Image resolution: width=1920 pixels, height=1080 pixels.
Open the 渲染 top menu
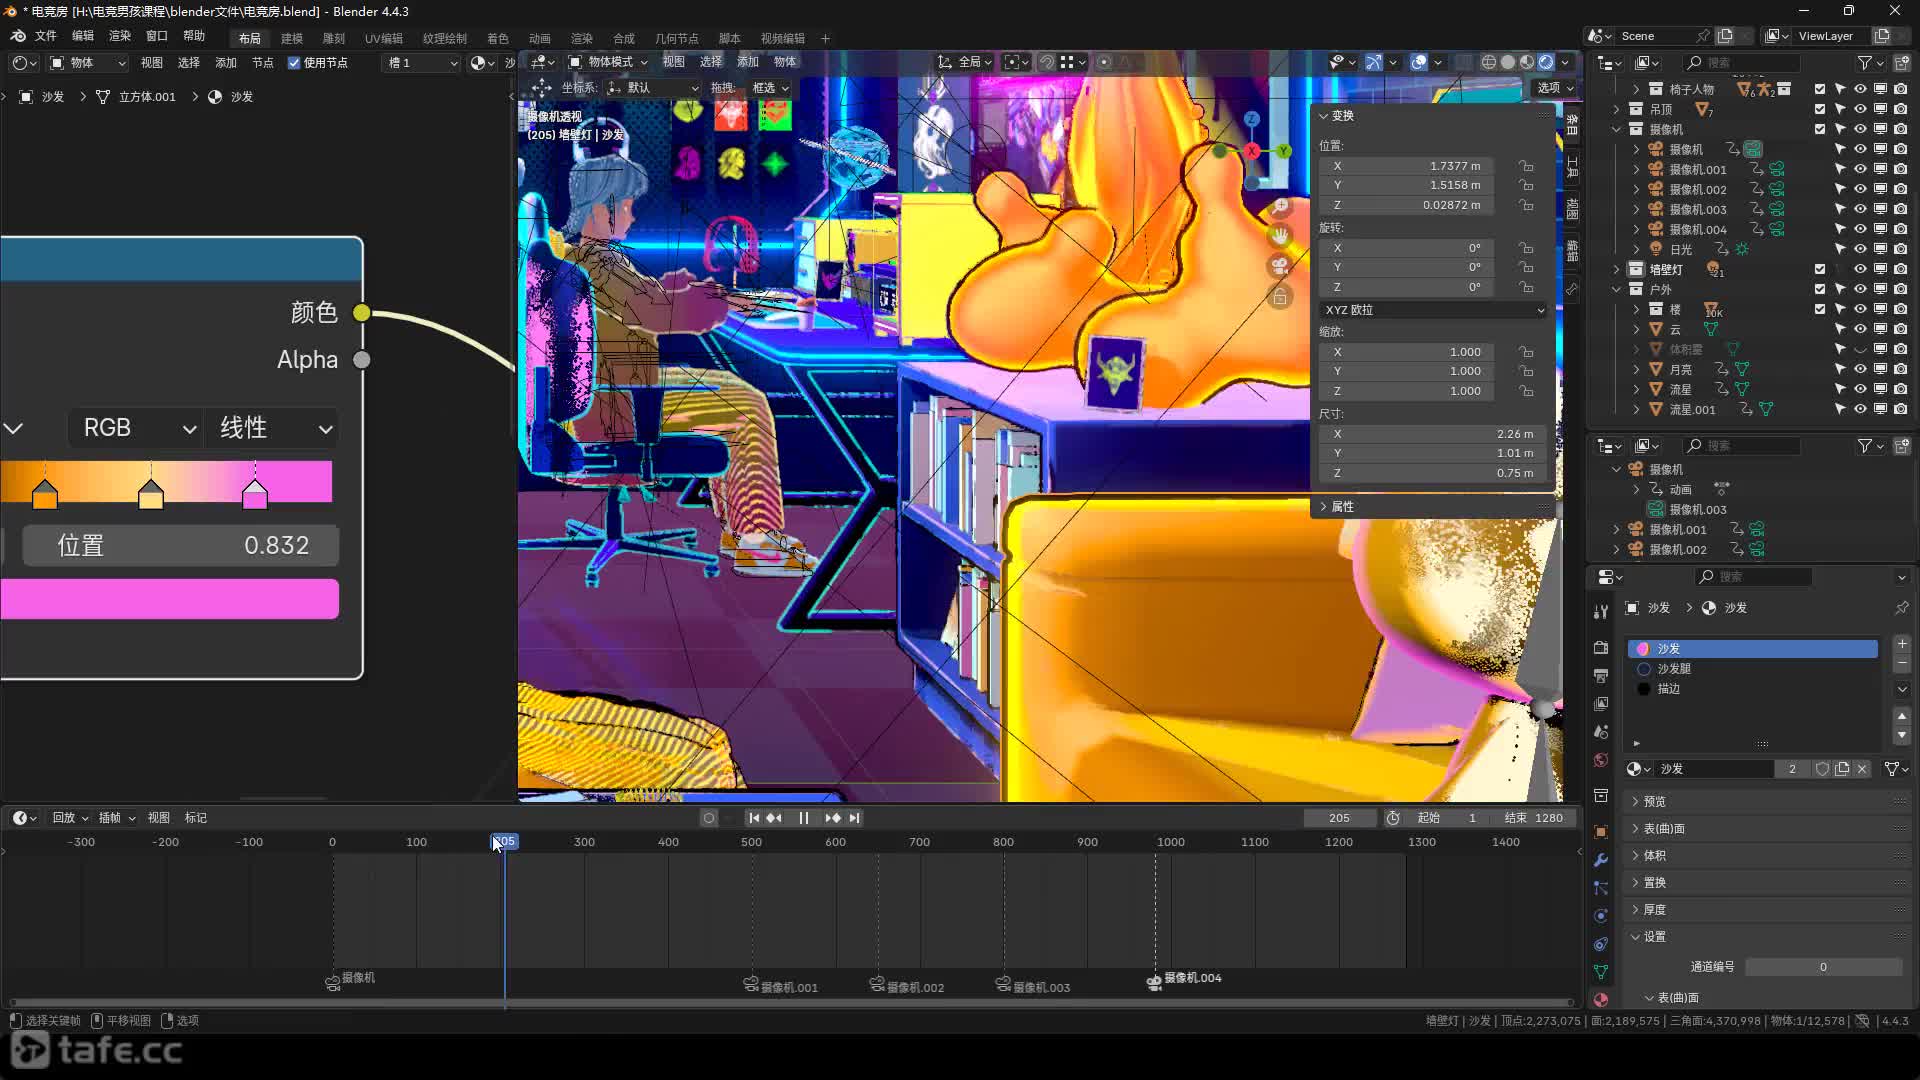(119, 35)
